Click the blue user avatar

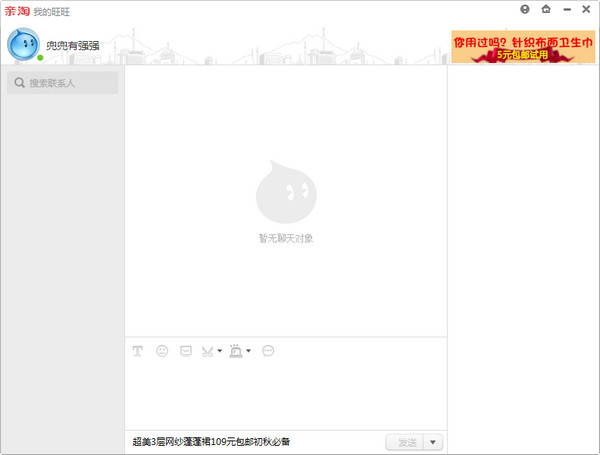(23, 44)
